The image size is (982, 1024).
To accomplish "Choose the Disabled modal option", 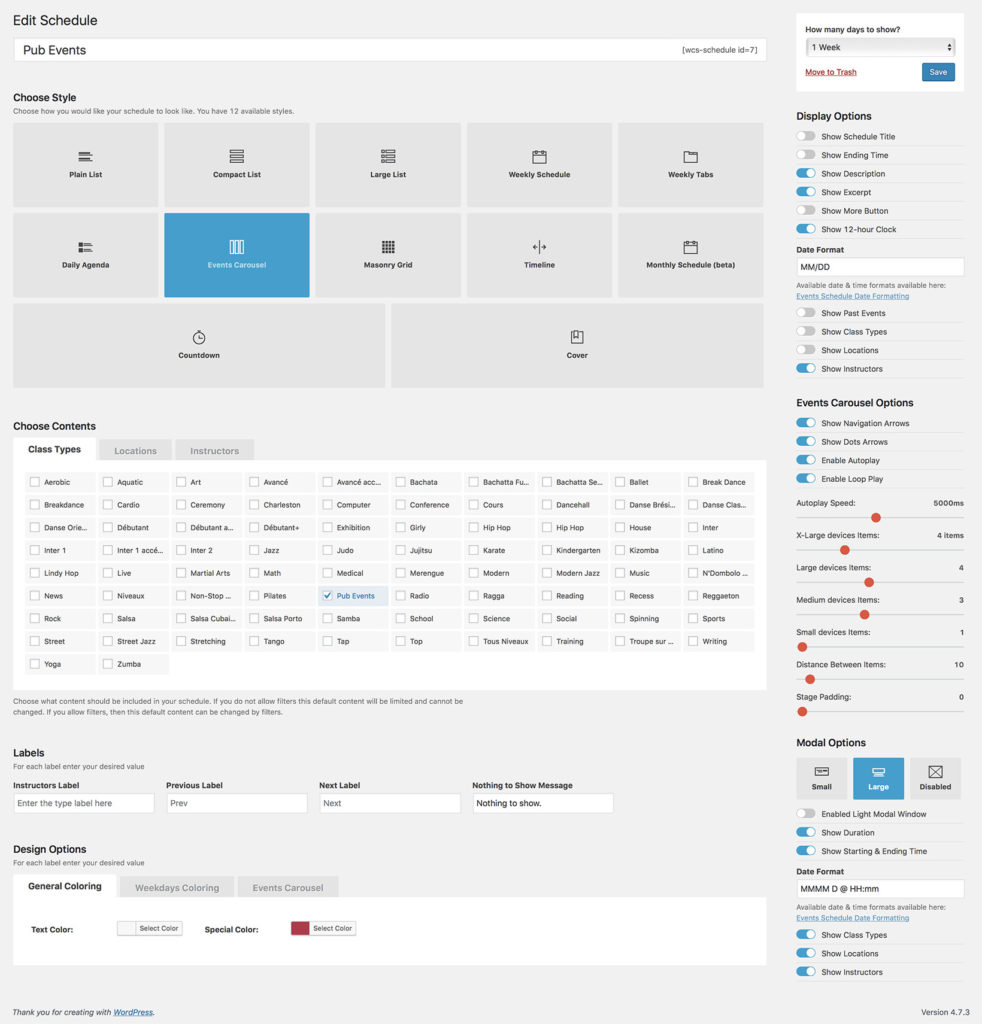I will tap(935, 778).
